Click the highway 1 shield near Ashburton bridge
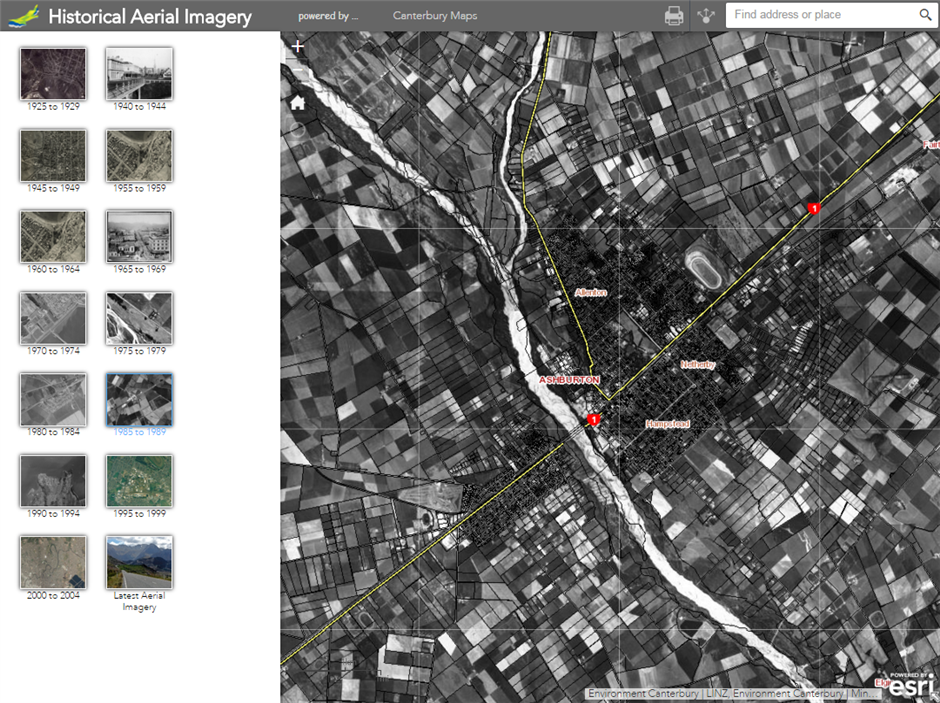This screenshot has height=703, width=940. pyautogui.click(x=593, y=420)
